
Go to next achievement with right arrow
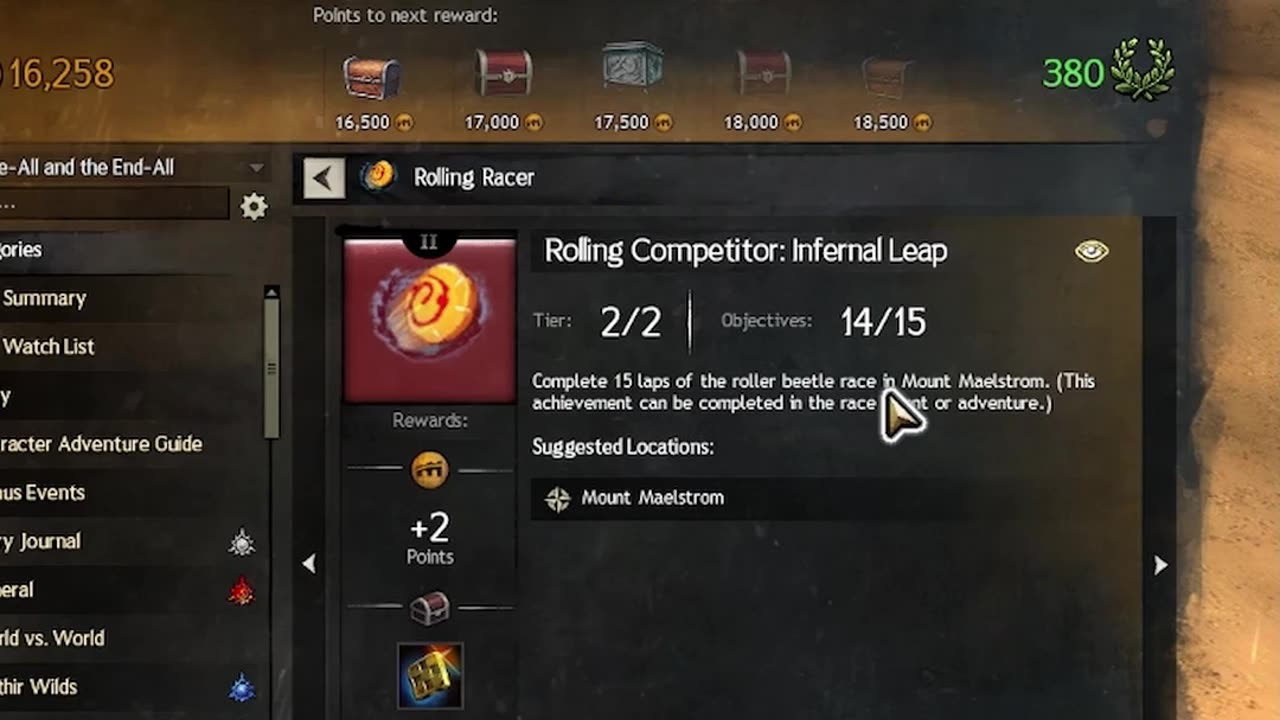pyautogui.click(x=1160, y=565)
